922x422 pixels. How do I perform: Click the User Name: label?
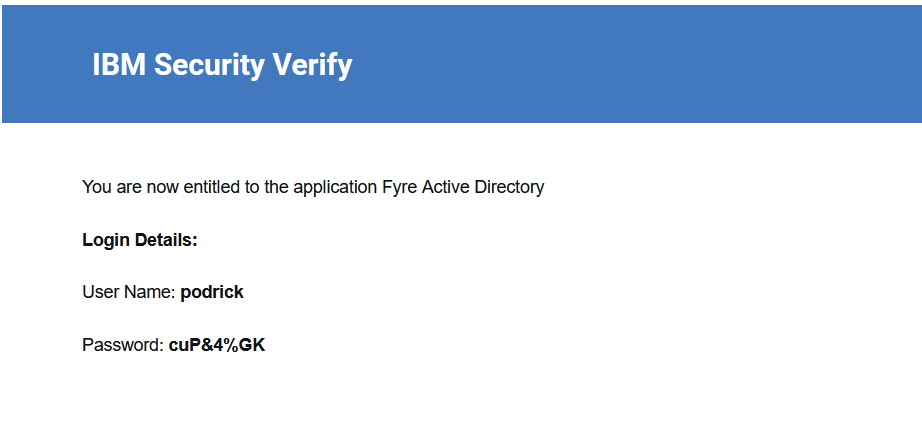tap(129, 292)
